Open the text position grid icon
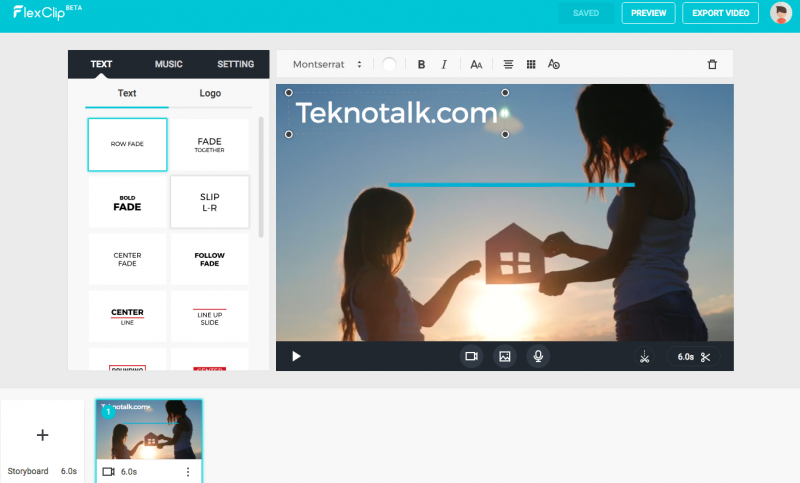This screenshot has height=483, width=800. pos(531,64)
